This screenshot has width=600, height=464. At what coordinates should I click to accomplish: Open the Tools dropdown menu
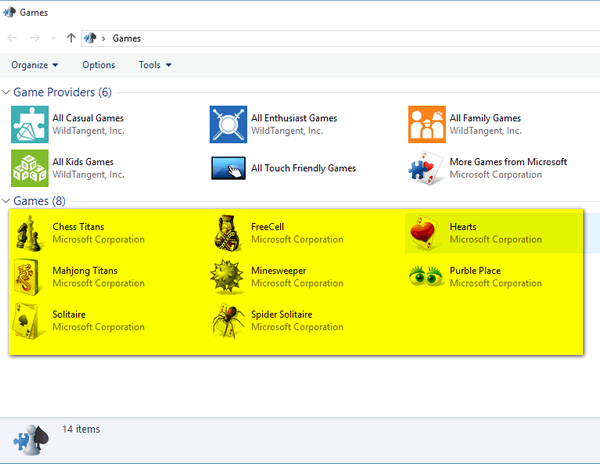pyautogui.click(x=155, y=65)
